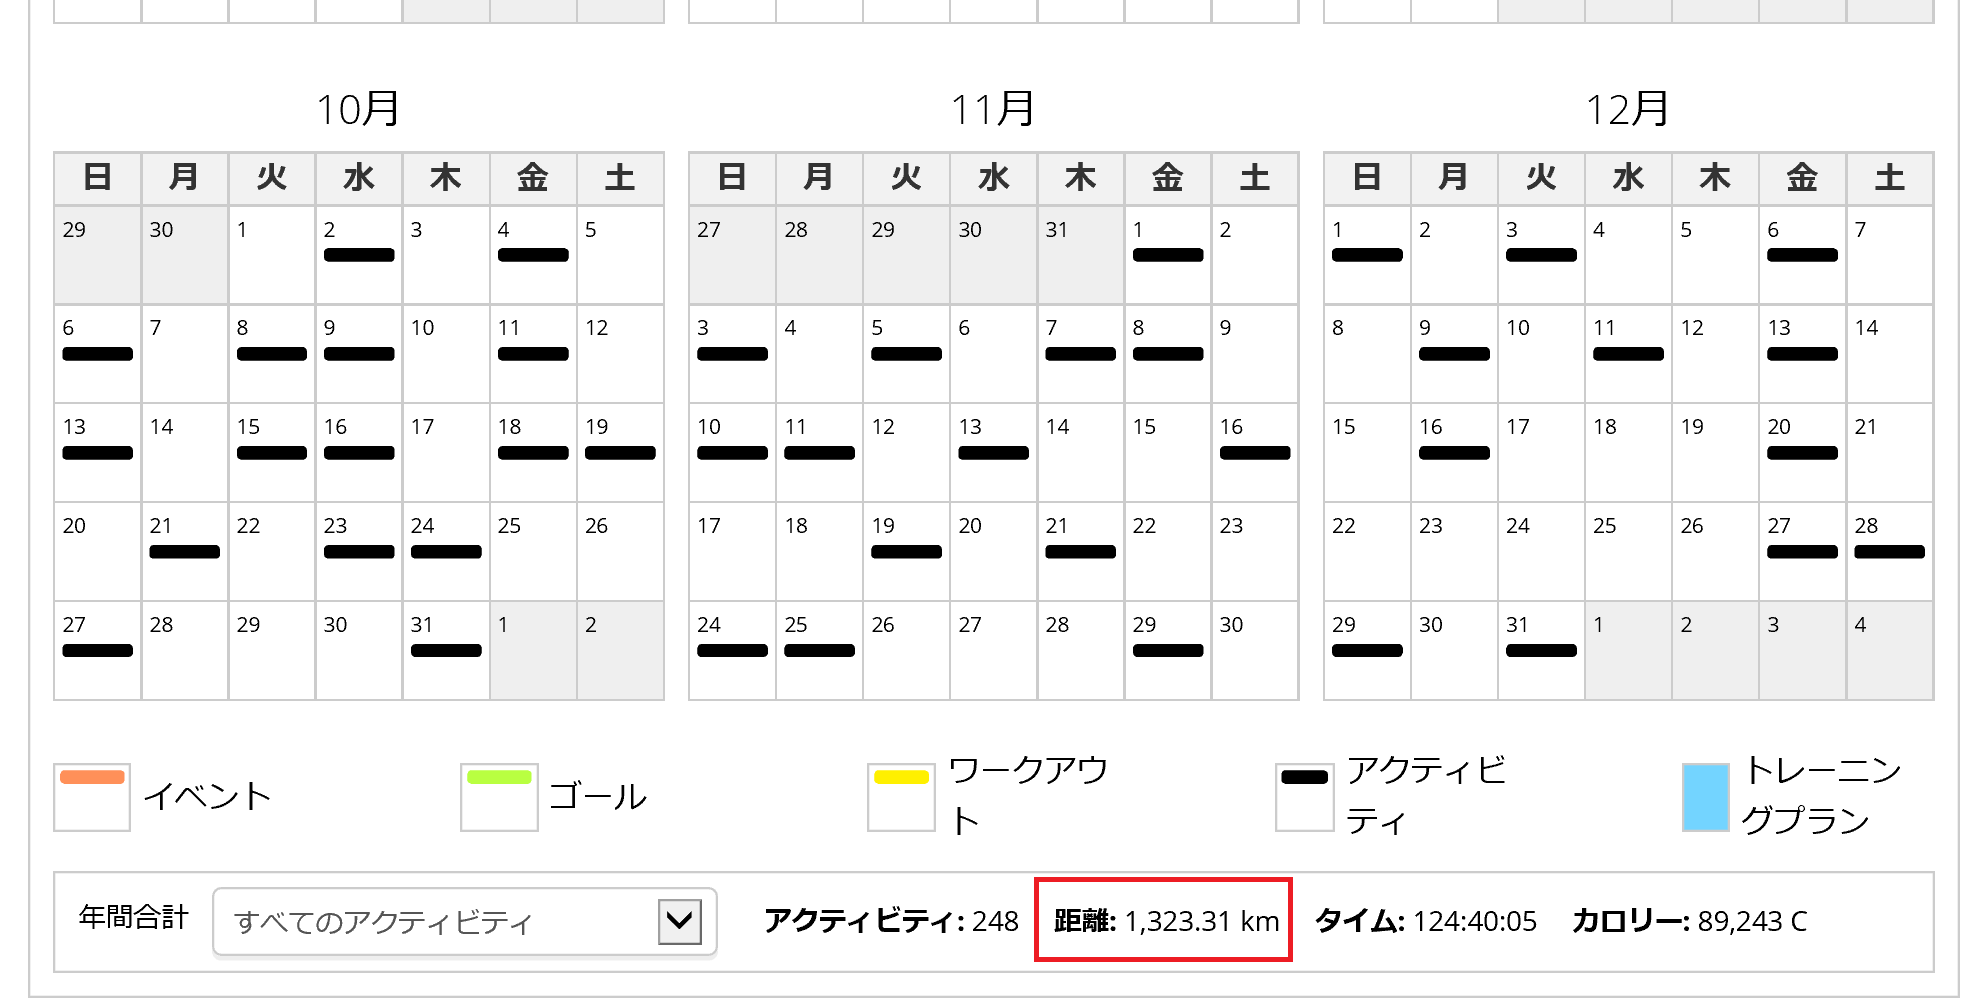Select the activity bar on December 16
Screen dimensions: 1970x1002
pos(1454,453)
